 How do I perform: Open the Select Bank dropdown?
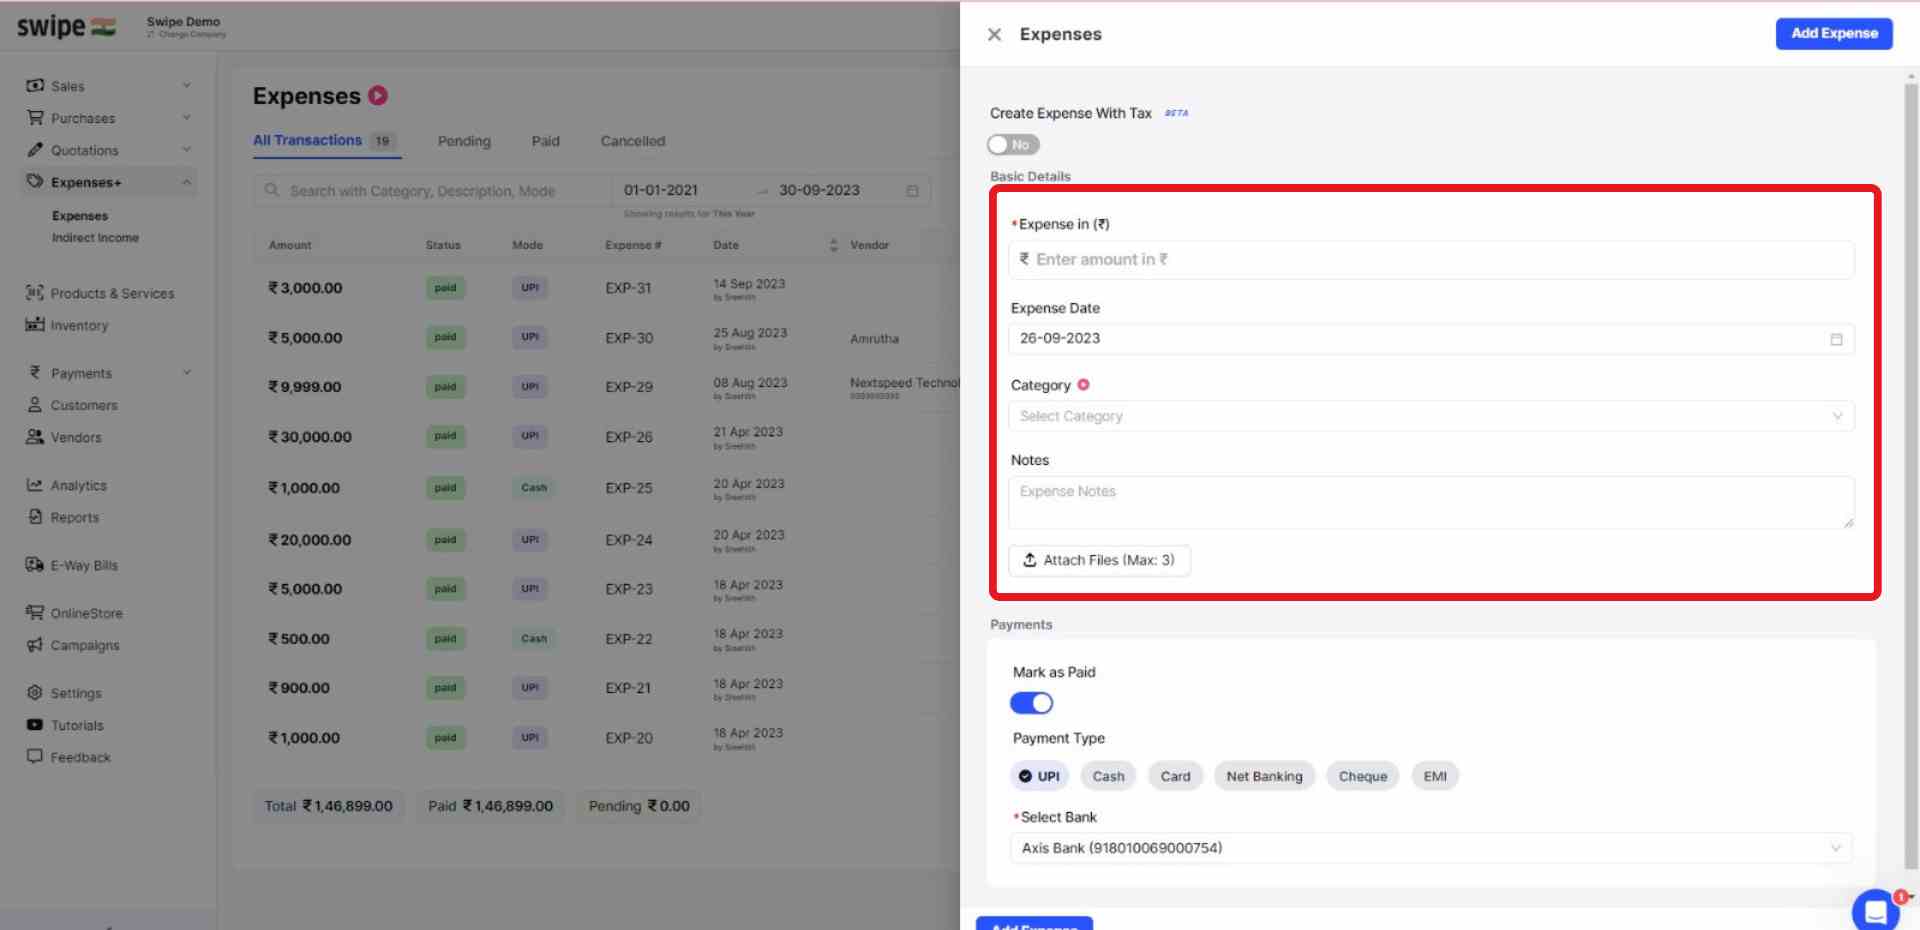pyautogui.click(x=1431, y=848)
